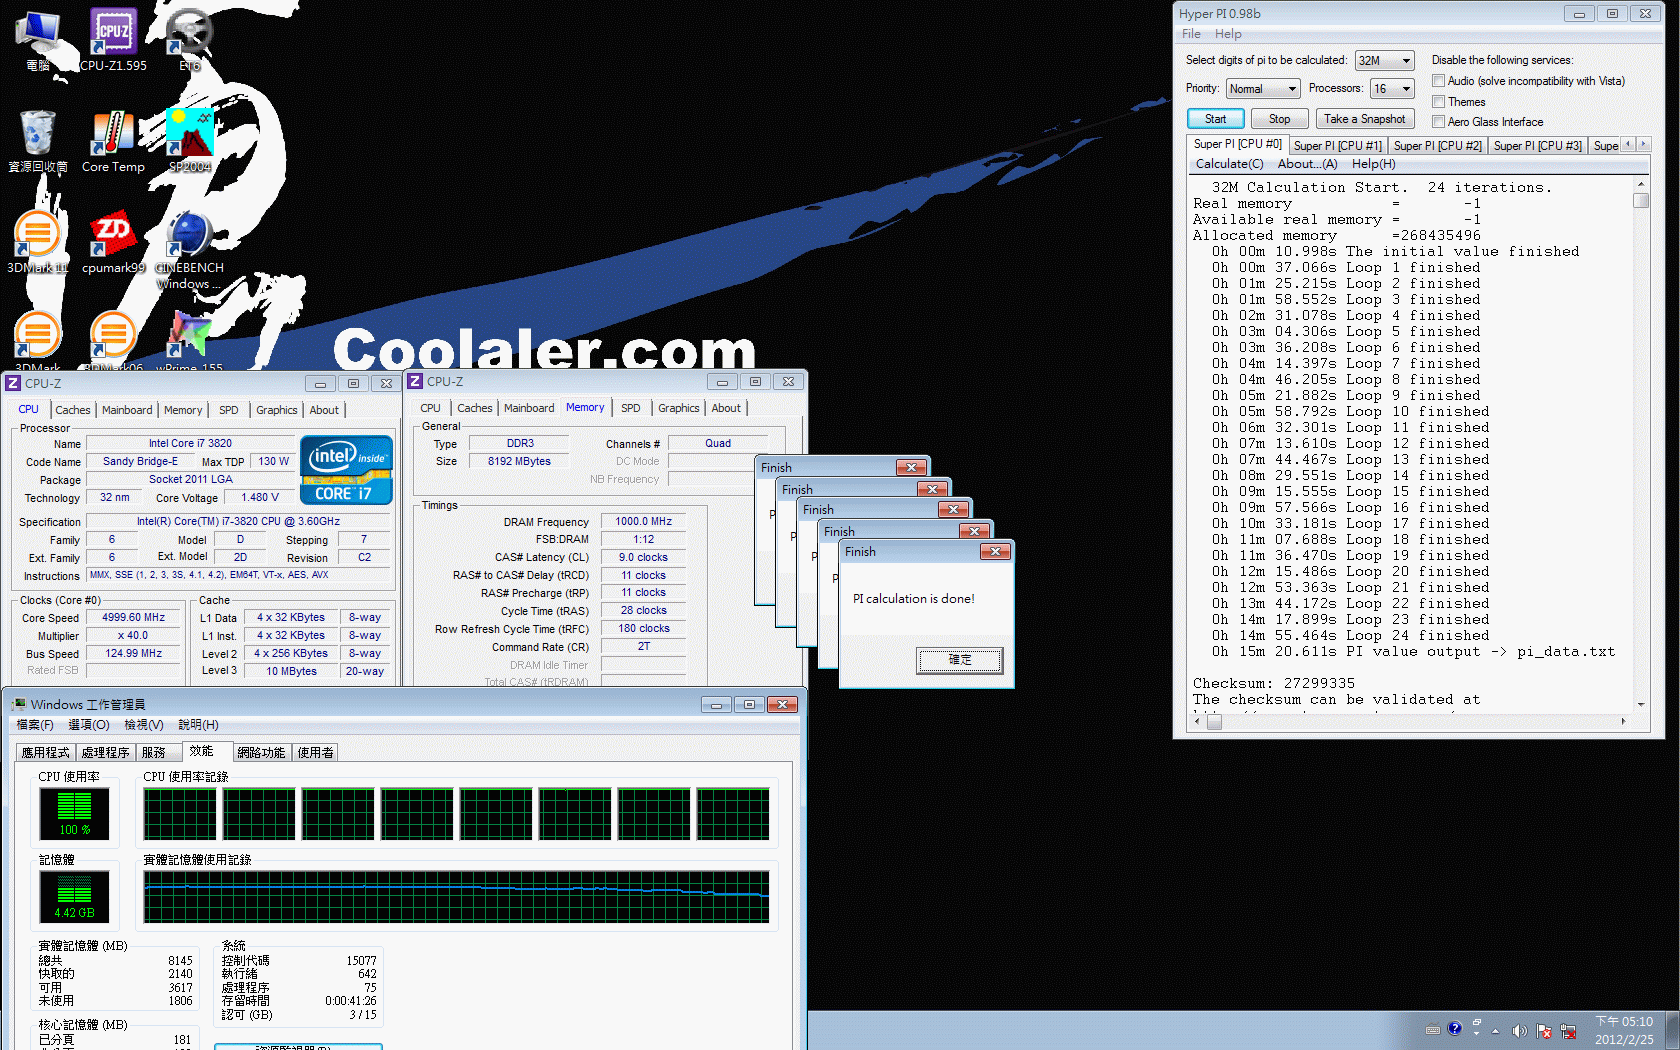
Task: Open the 檔案(F) menu in Task Manager
Action: click(35, 725)
